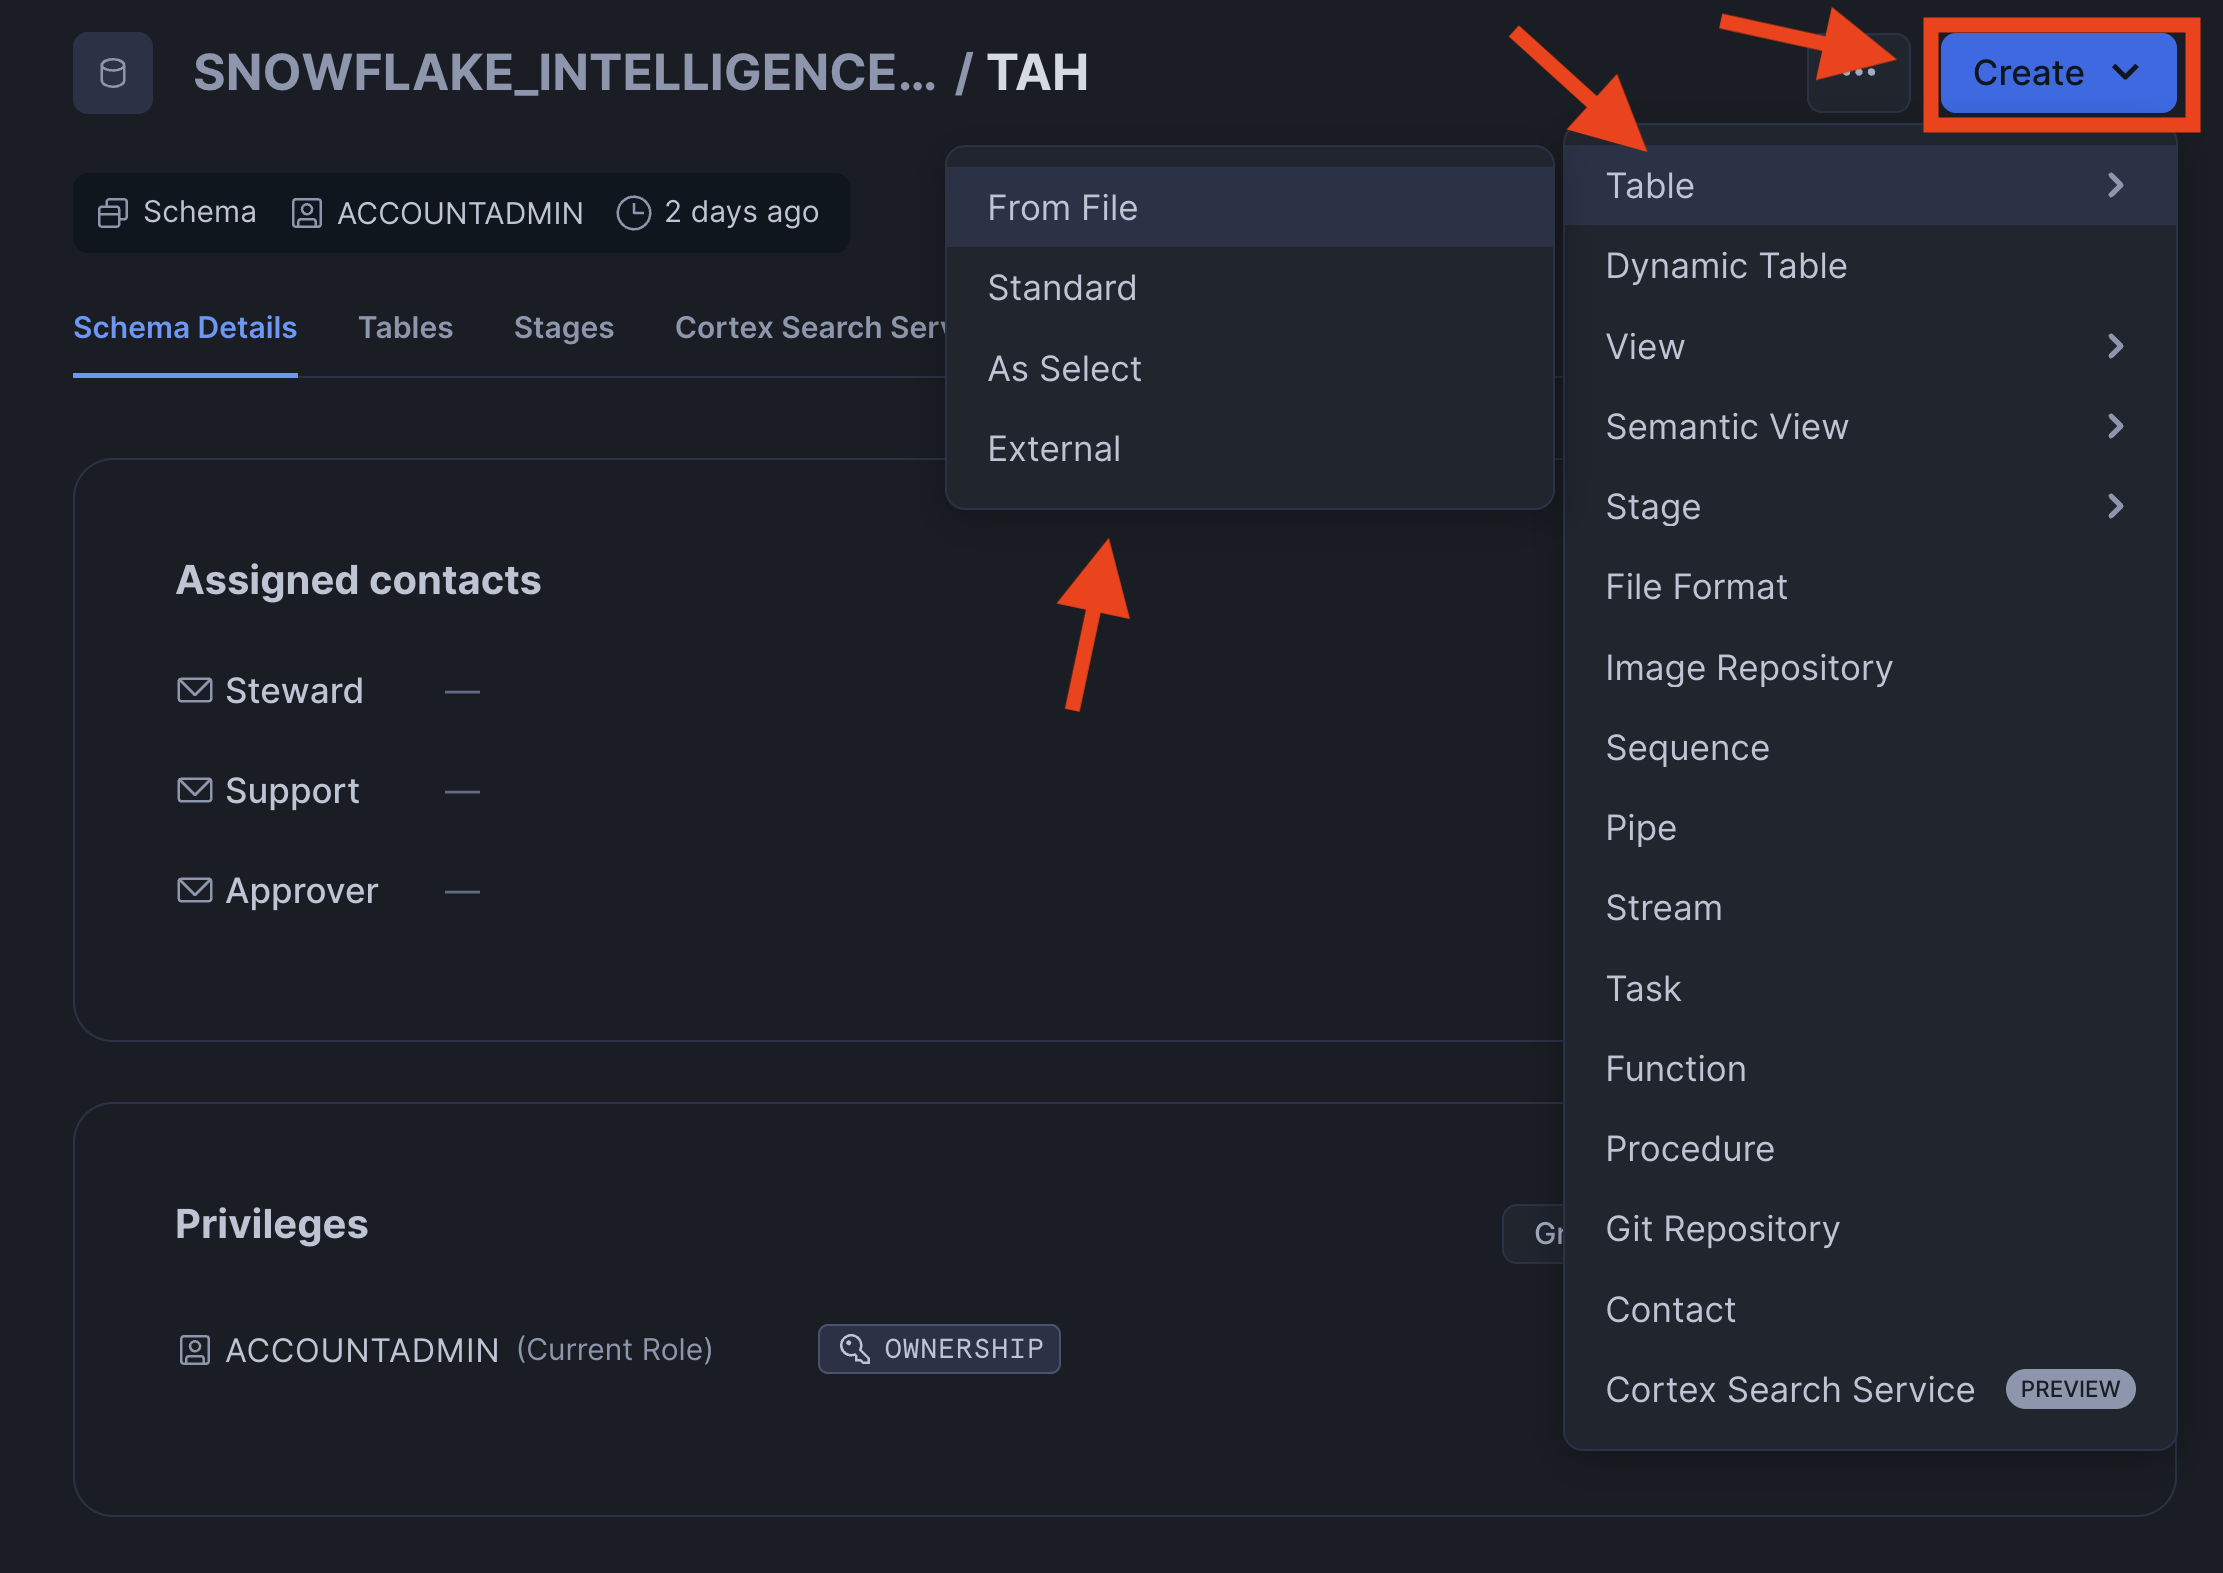Click the ACCOUNTADMIN role icon in Privileges

pos(194,1350)
